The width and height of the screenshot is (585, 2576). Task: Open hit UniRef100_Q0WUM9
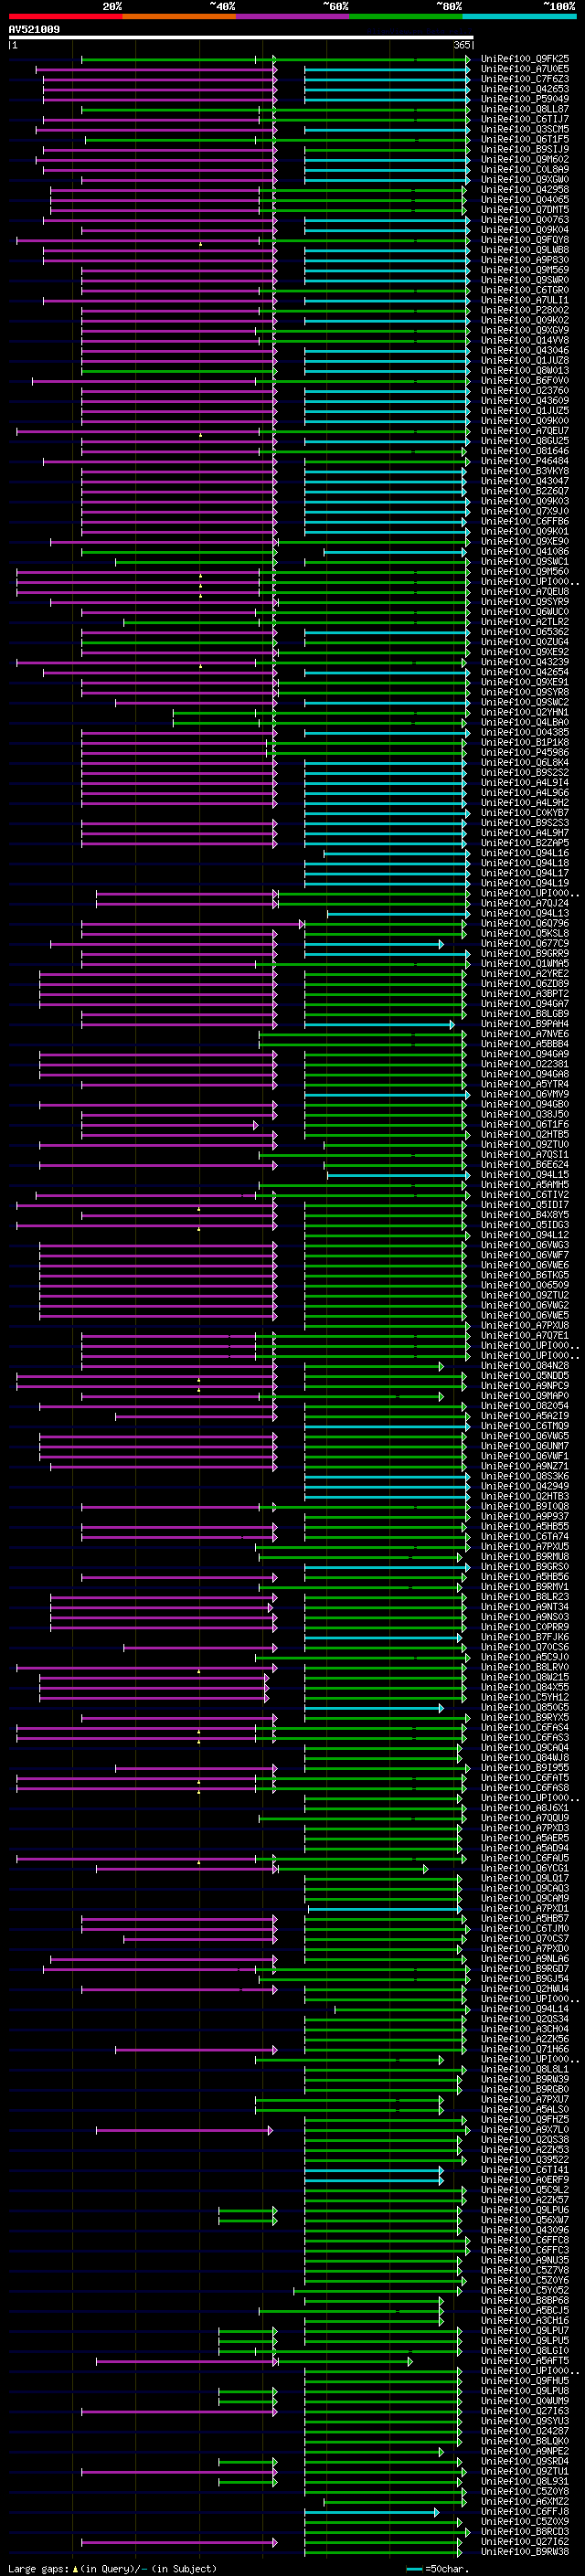(525, 2401)
